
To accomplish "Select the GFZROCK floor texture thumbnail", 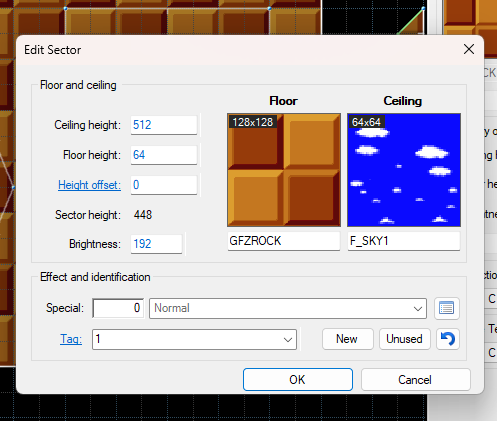I will 284,170.
